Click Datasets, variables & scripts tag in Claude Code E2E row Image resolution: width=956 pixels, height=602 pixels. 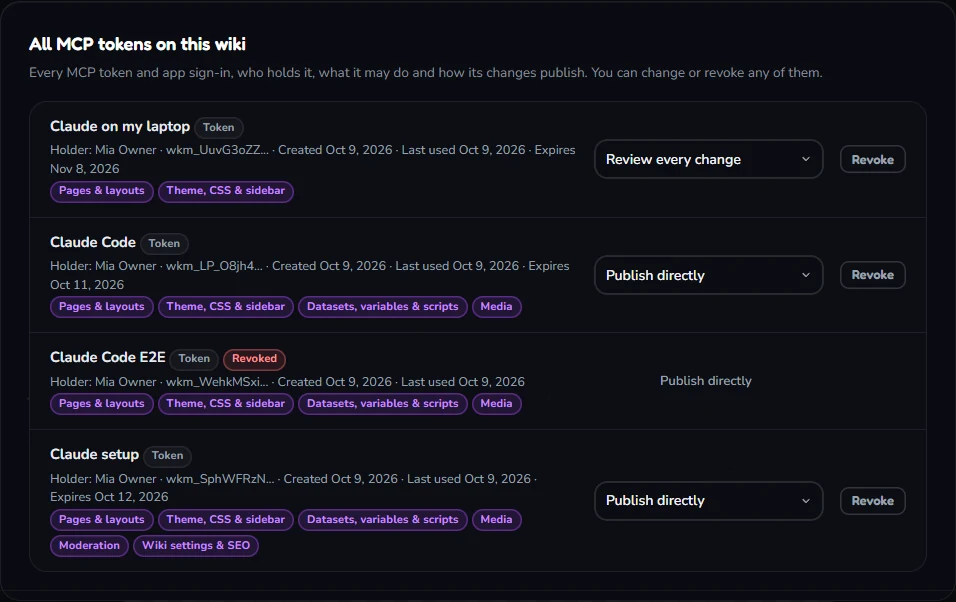tap(382, 404)
